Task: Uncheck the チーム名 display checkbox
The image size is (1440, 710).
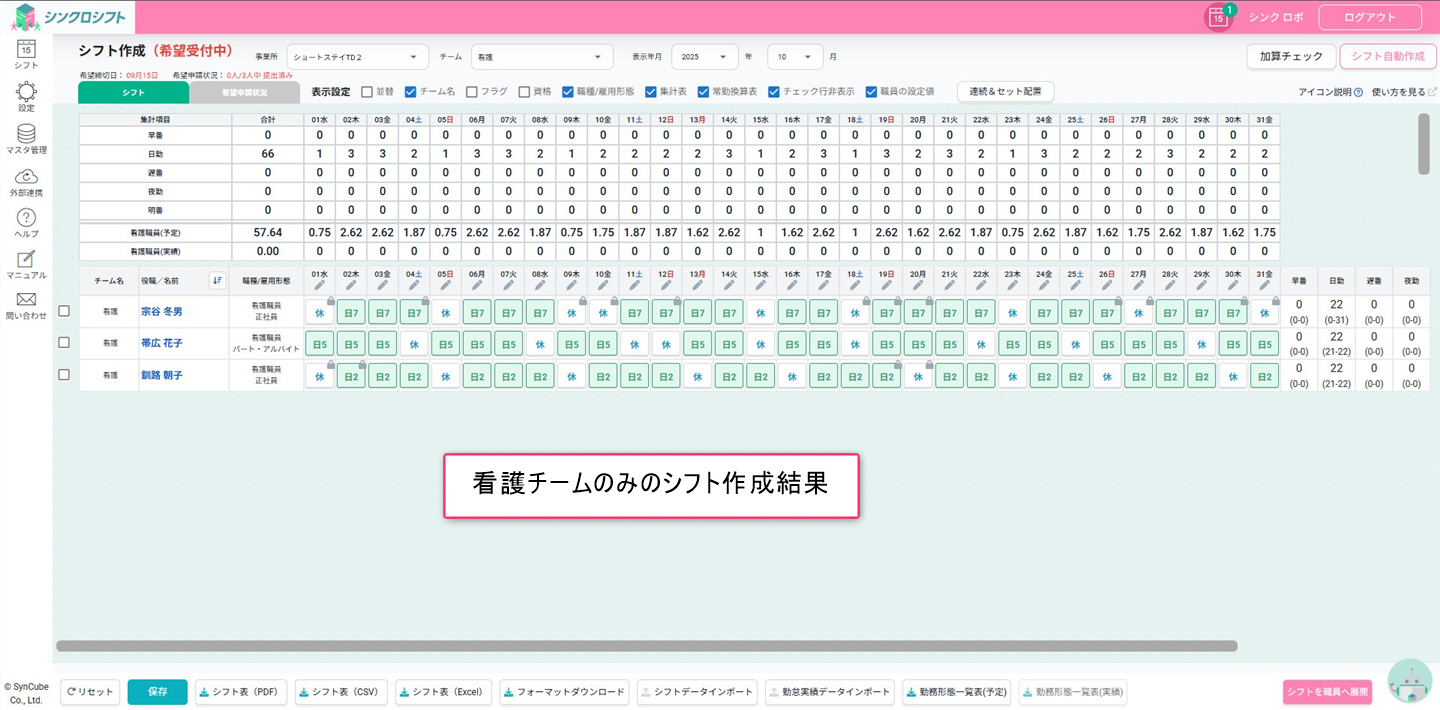Action: pyautogui.click(x=410, y=91)
